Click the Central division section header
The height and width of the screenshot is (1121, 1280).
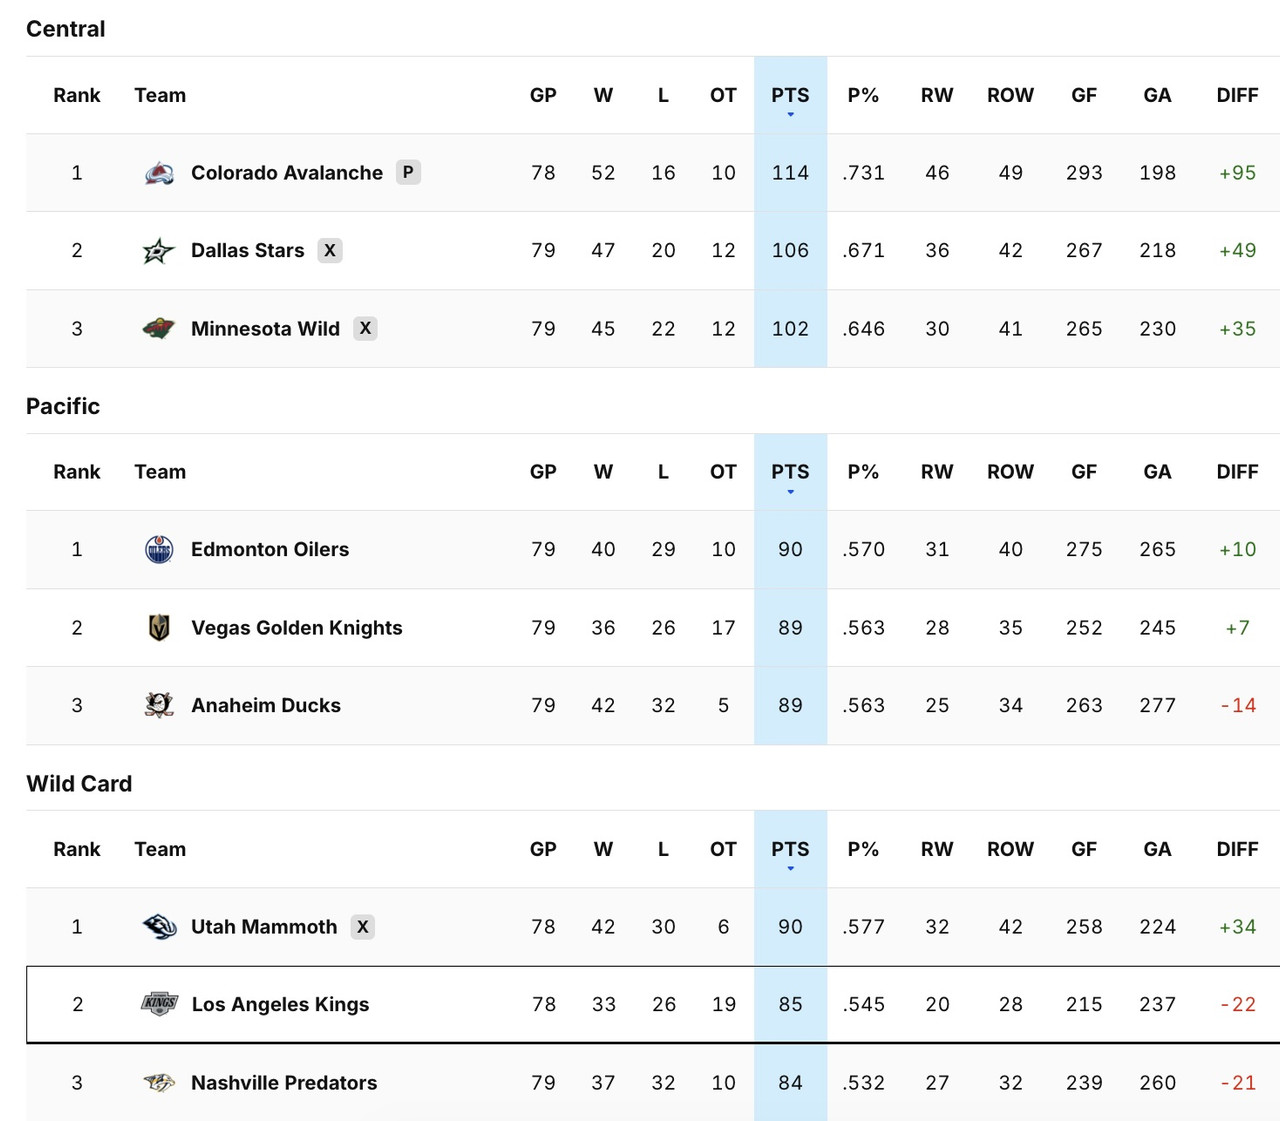pos(65,29)
